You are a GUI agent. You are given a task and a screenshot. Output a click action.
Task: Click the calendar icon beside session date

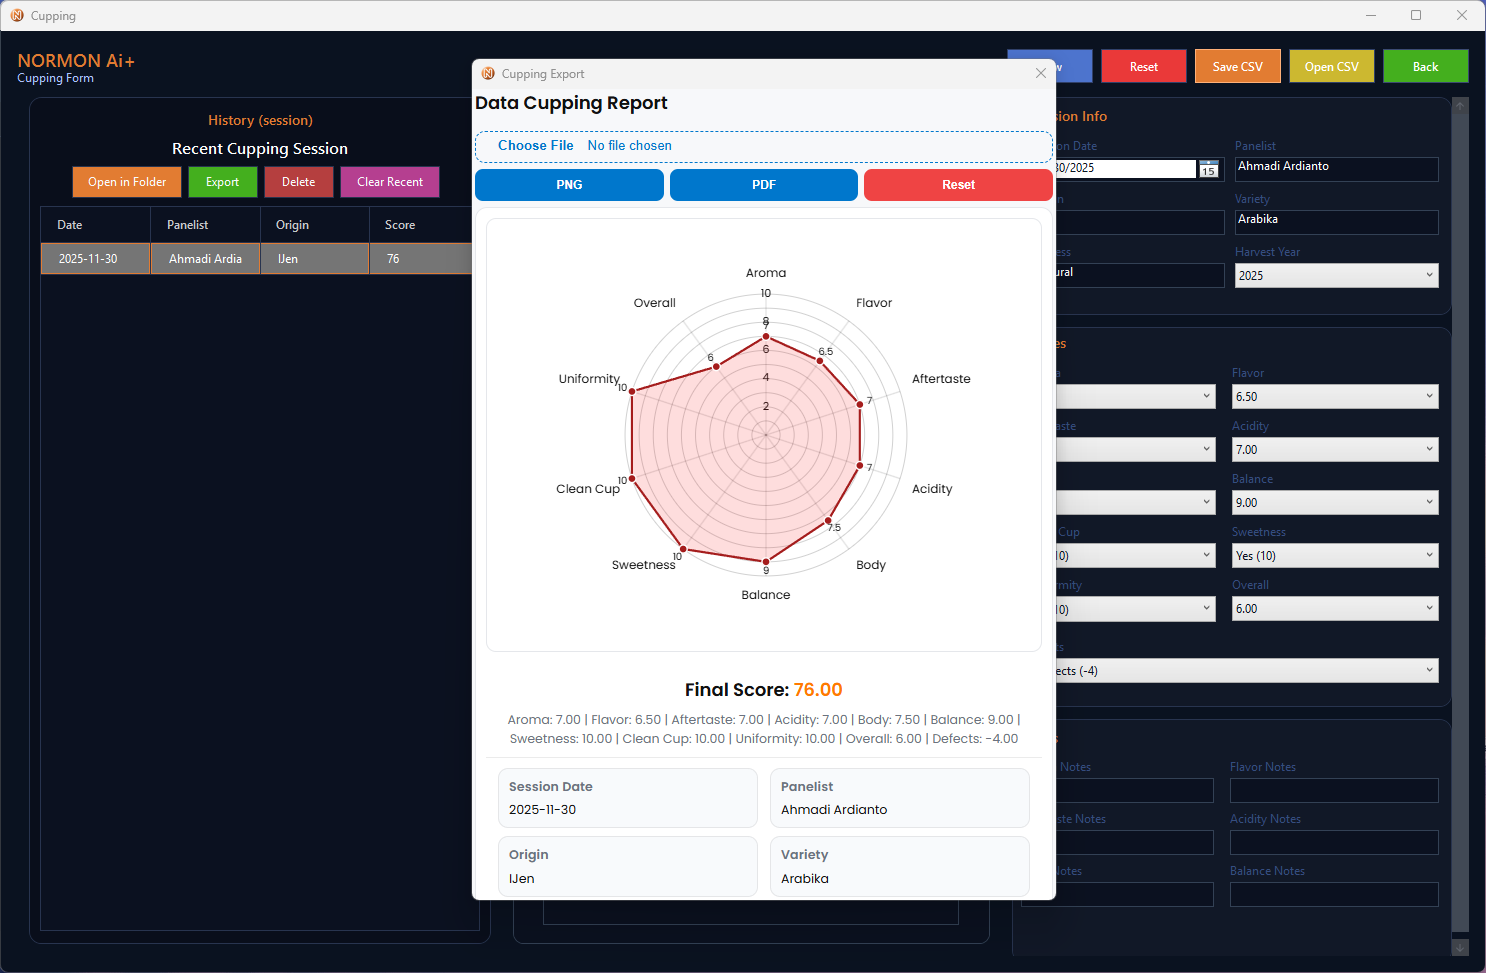click(x=1208, y=169)
